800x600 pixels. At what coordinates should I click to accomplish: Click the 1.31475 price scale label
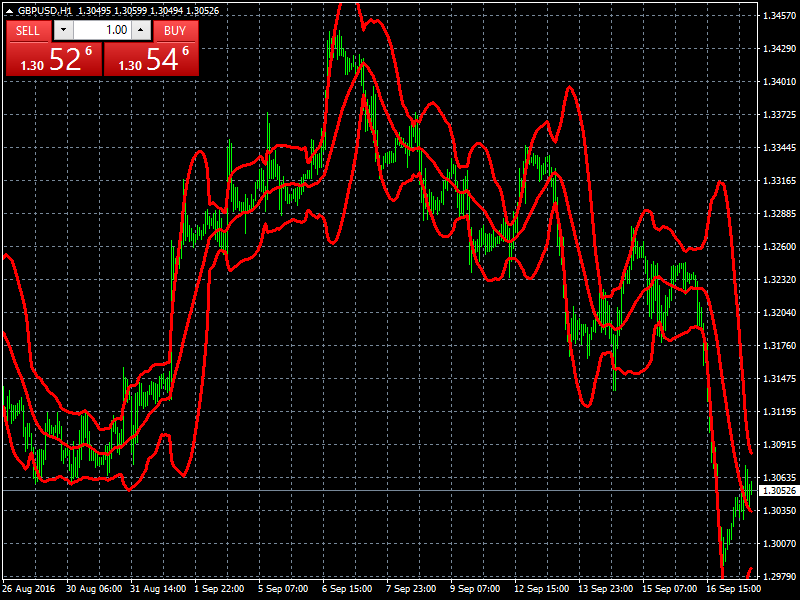tap(779, 379)
